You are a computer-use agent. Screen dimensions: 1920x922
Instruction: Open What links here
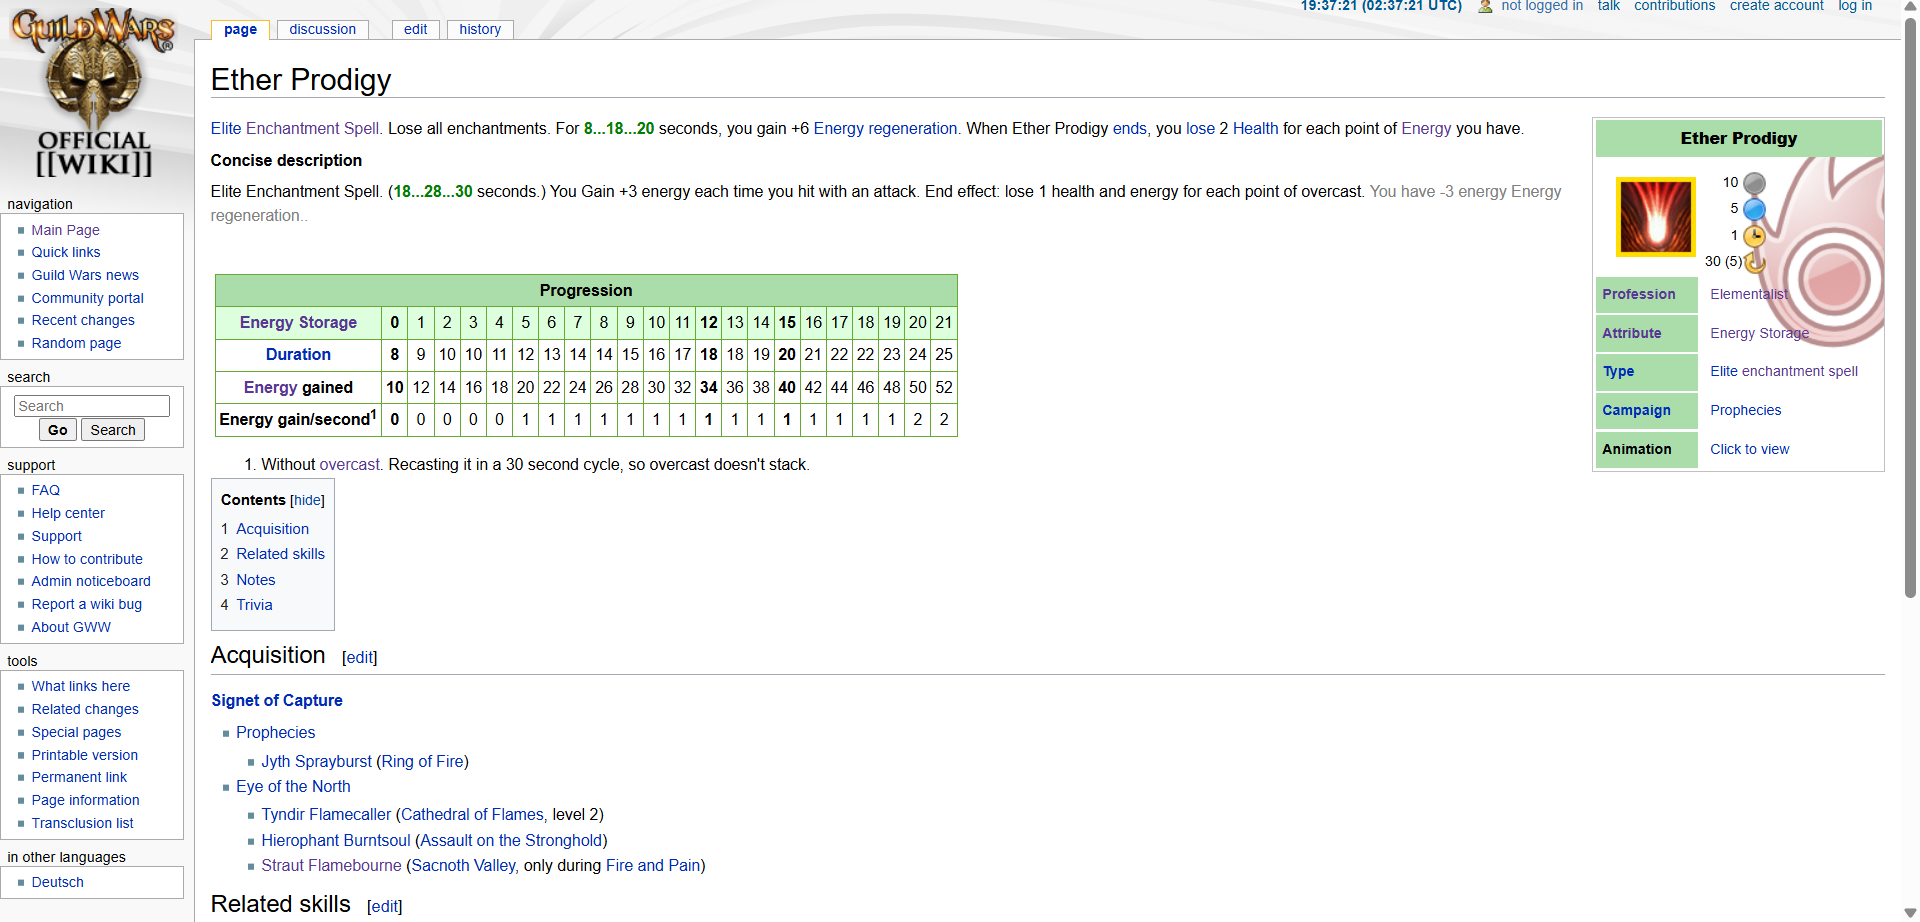81,686
